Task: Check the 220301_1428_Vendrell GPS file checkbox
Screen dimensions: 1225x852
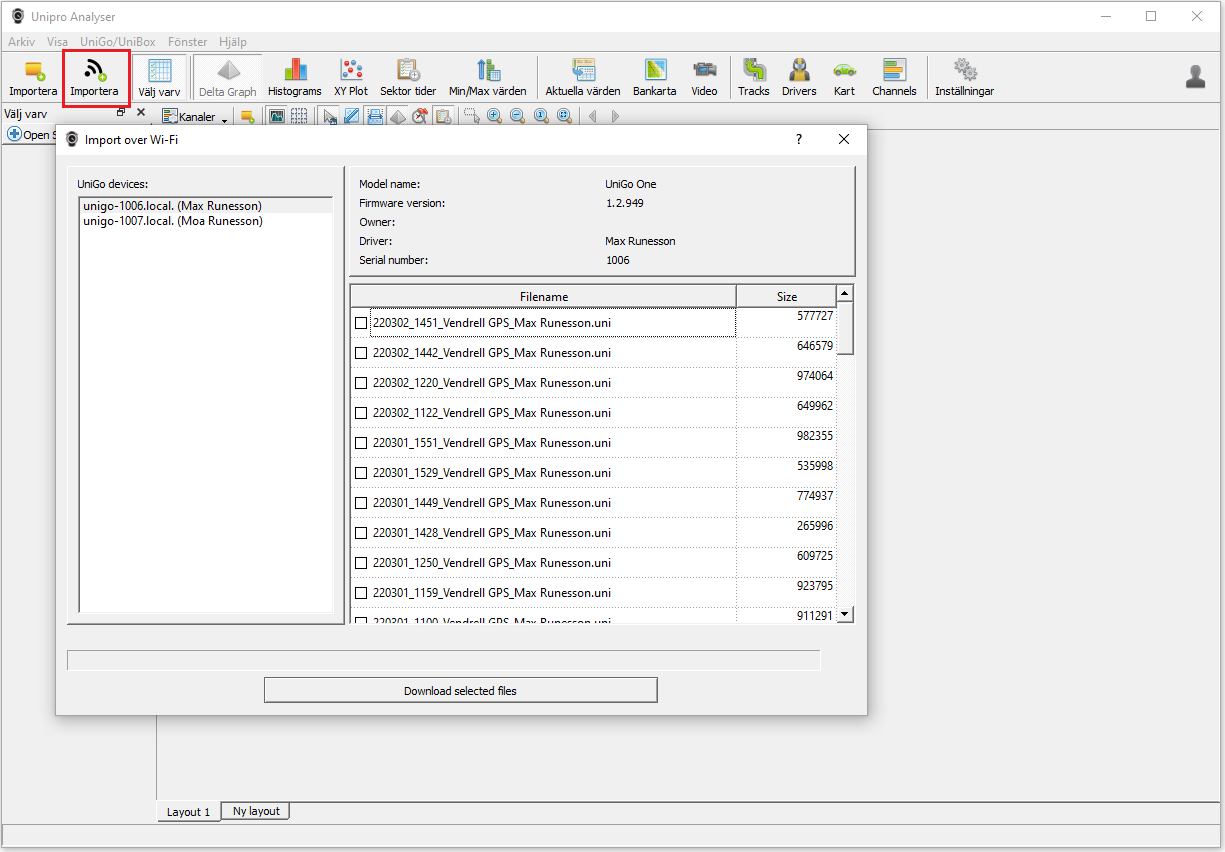Action: pos(361,533)
